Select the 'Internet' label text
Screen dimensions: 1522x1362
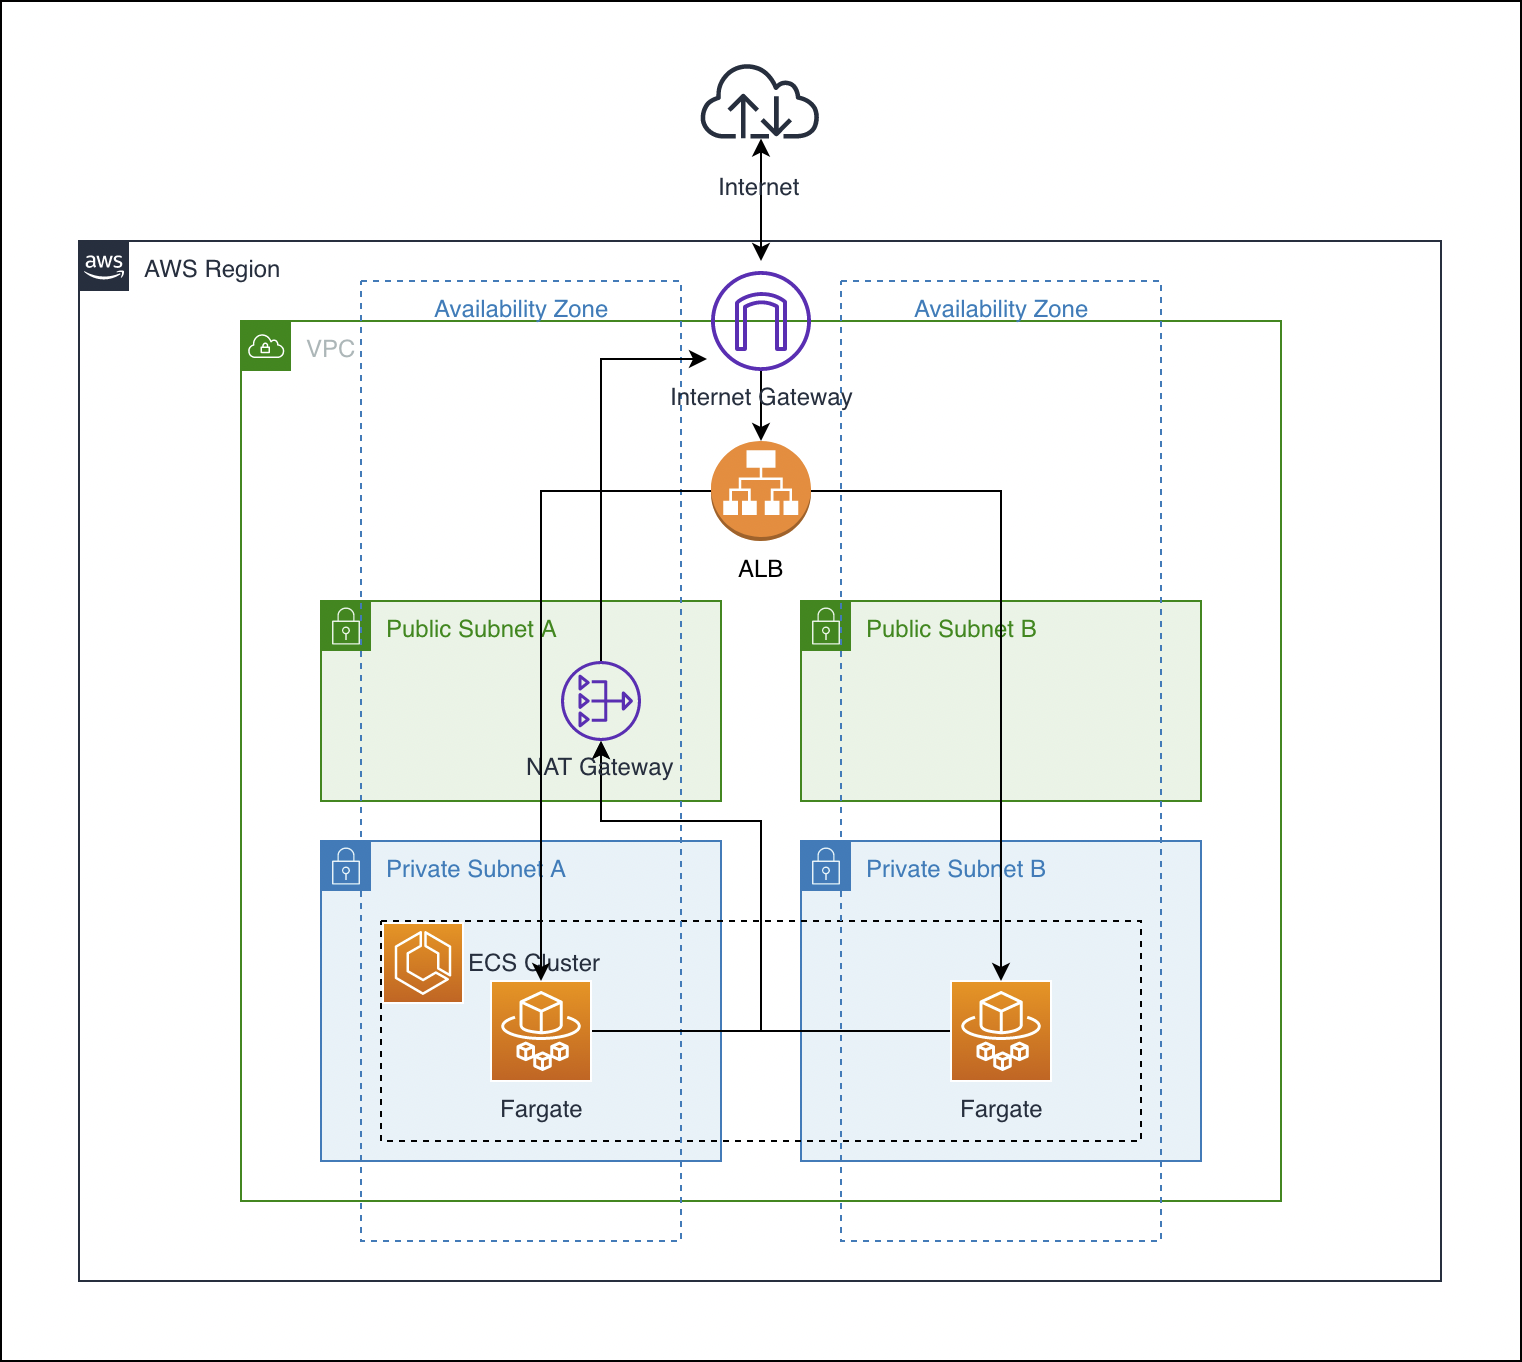point(759,187)
